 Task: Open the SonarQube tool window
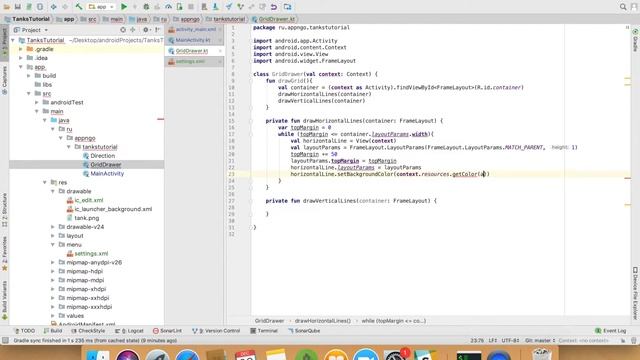pyautogui.click(x=304, y=331)
